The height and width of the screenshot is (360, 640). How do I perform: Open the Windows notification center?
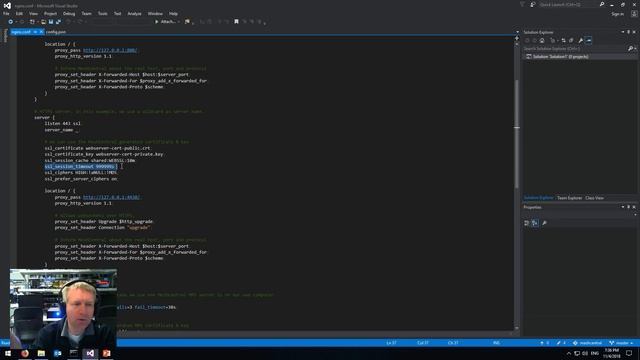(629, 353)
